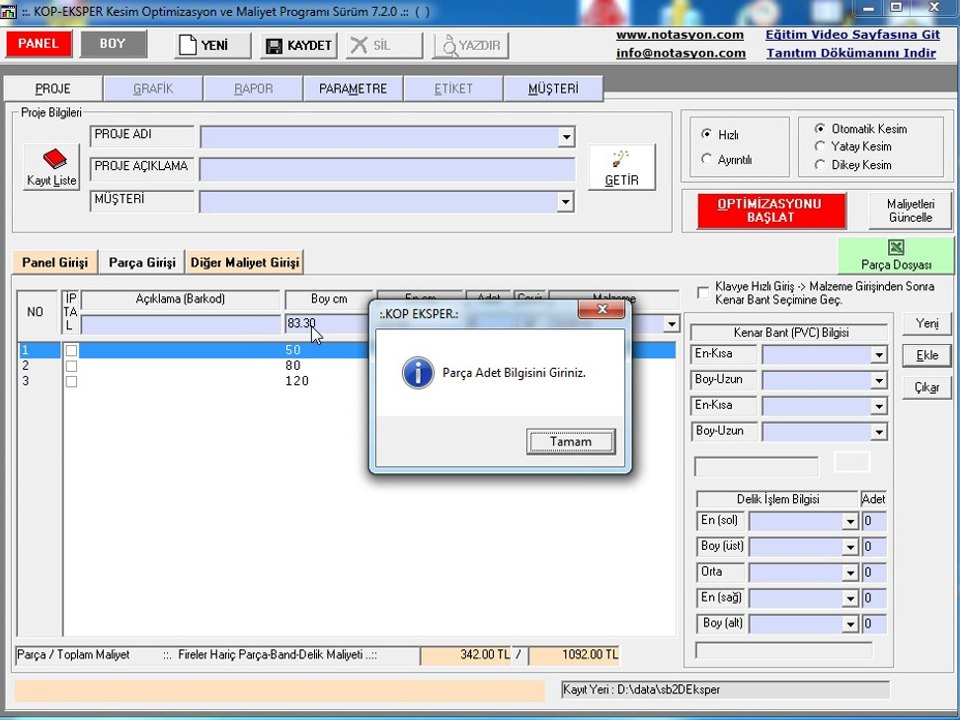Expand the Boy (alt) hole dropdown
Screen dimensions: 960x720
click(850, 624)
